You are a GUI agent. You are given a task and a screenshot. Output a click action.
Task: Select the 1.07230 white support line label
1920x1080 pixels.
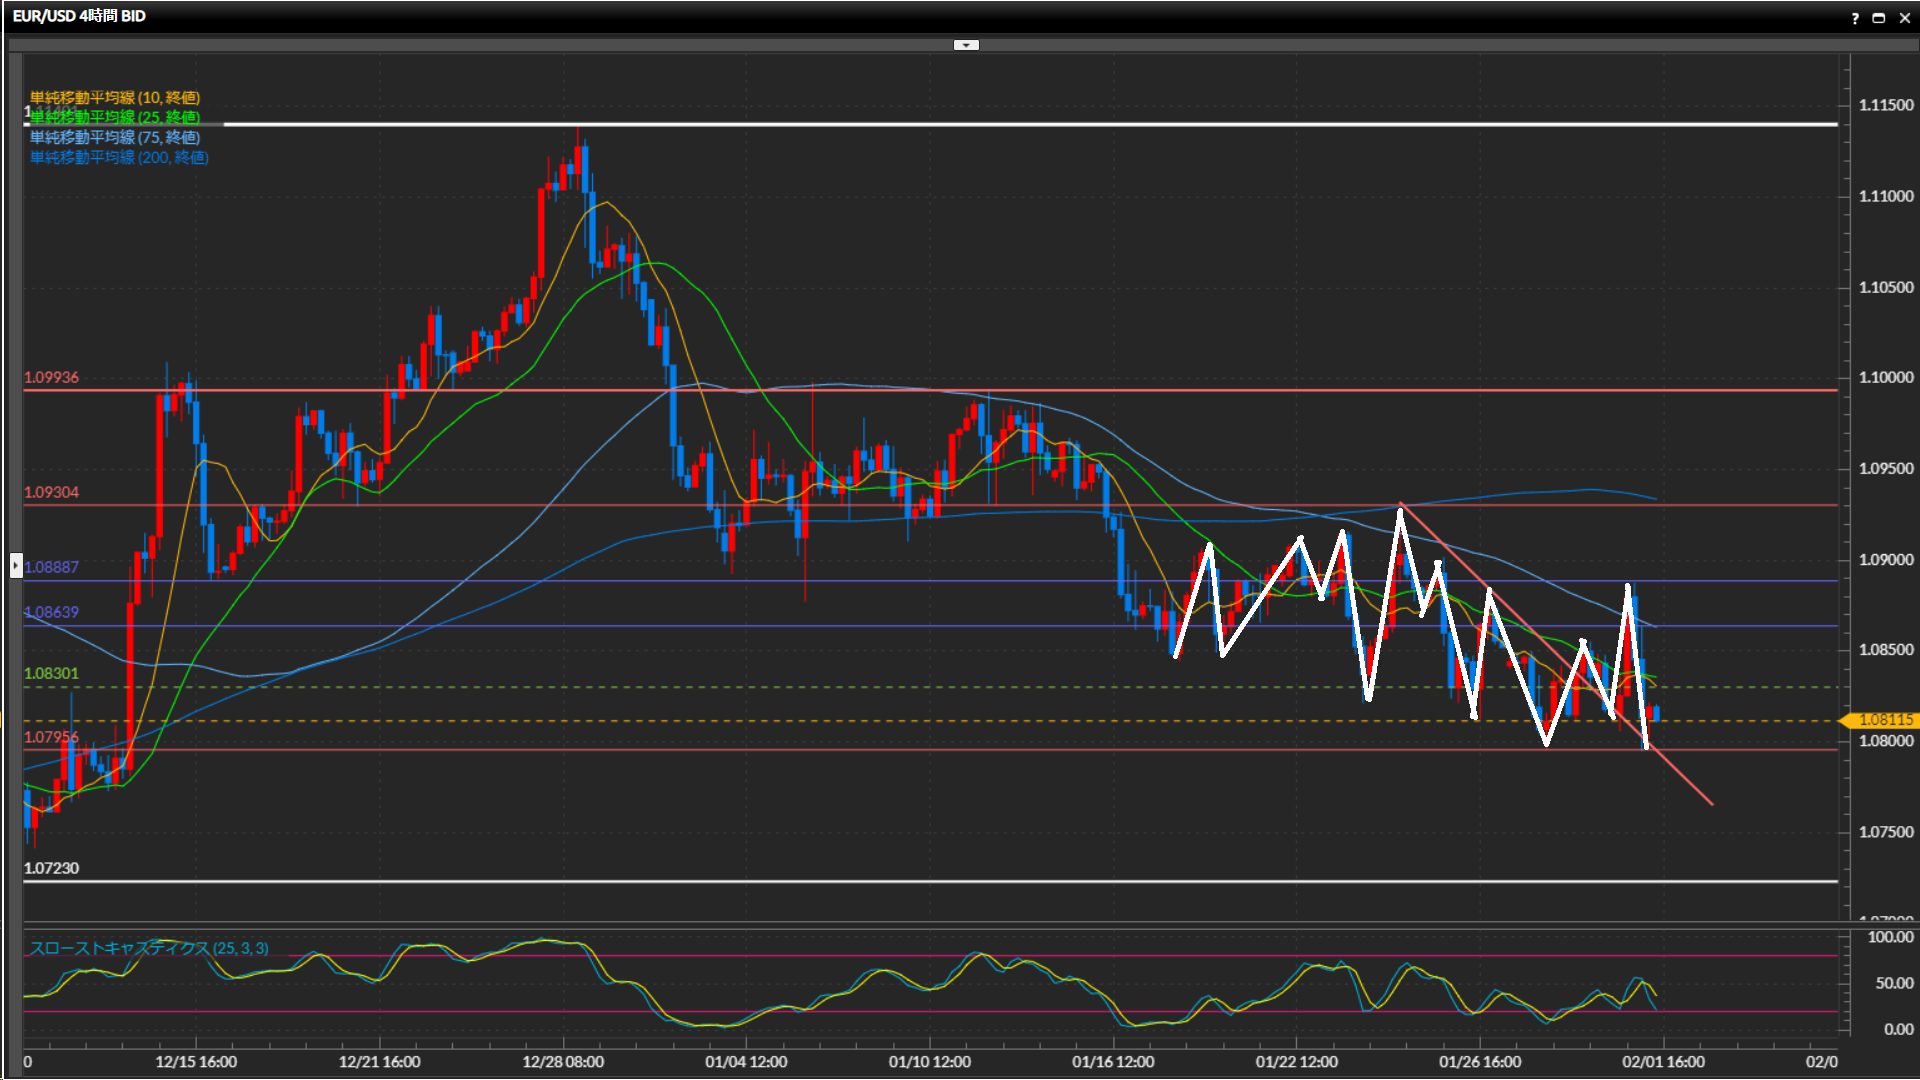[51, 868]
